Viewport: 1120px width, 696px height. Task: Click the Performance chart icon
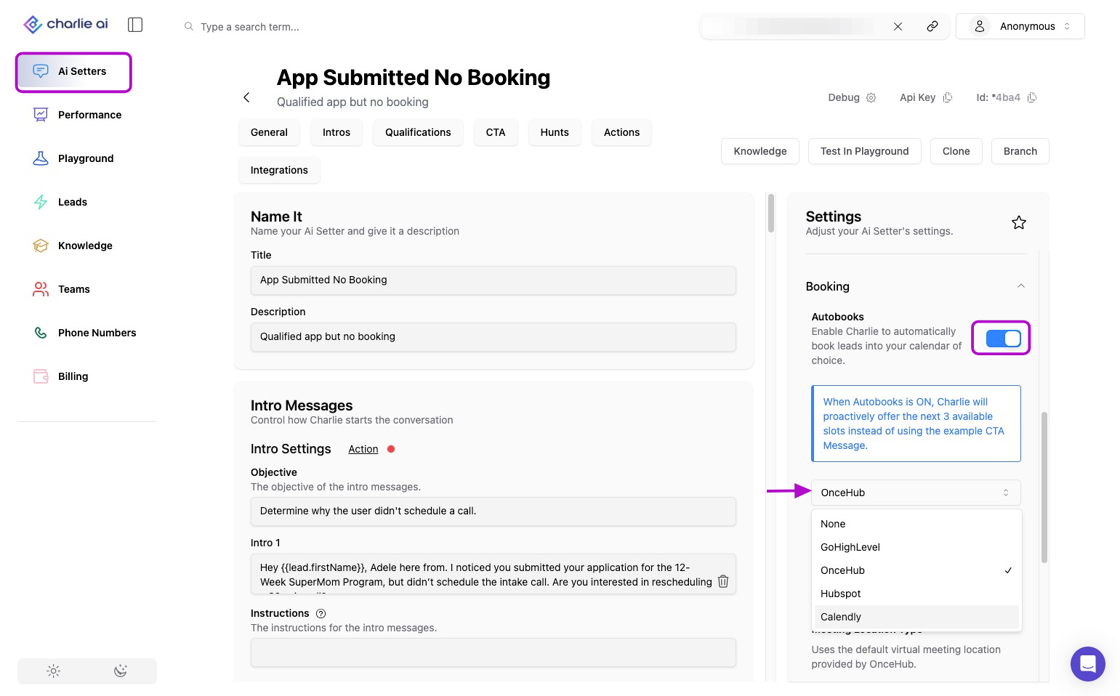click(x=41, y=114)
